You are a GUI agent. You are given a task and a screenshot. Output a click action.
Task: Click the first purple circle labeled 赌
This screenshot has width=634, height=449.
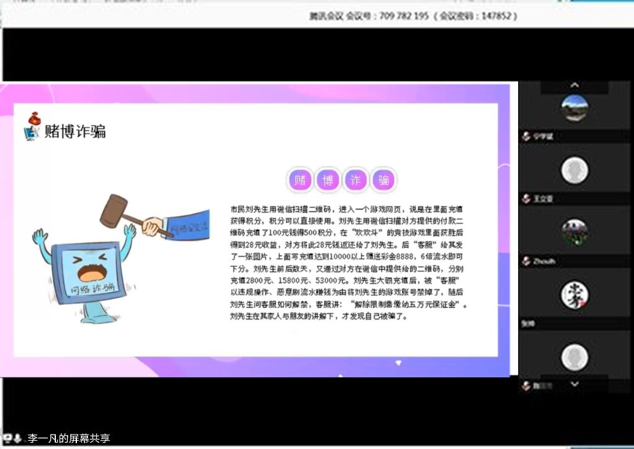299,180
